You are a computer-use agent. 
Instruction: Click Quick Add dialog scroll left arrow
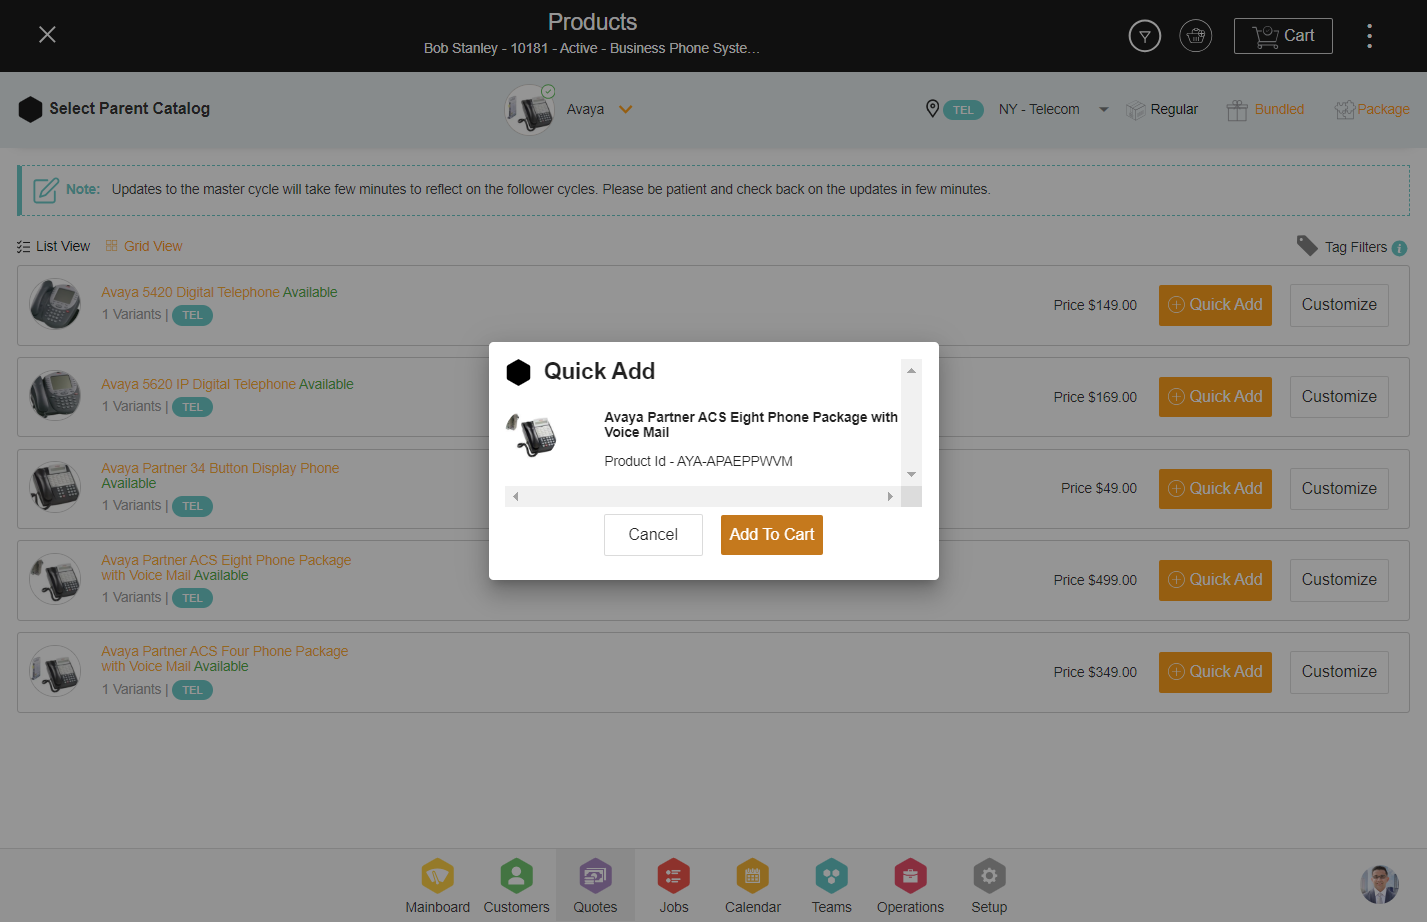pyautogui.click(x=516, y=496)
